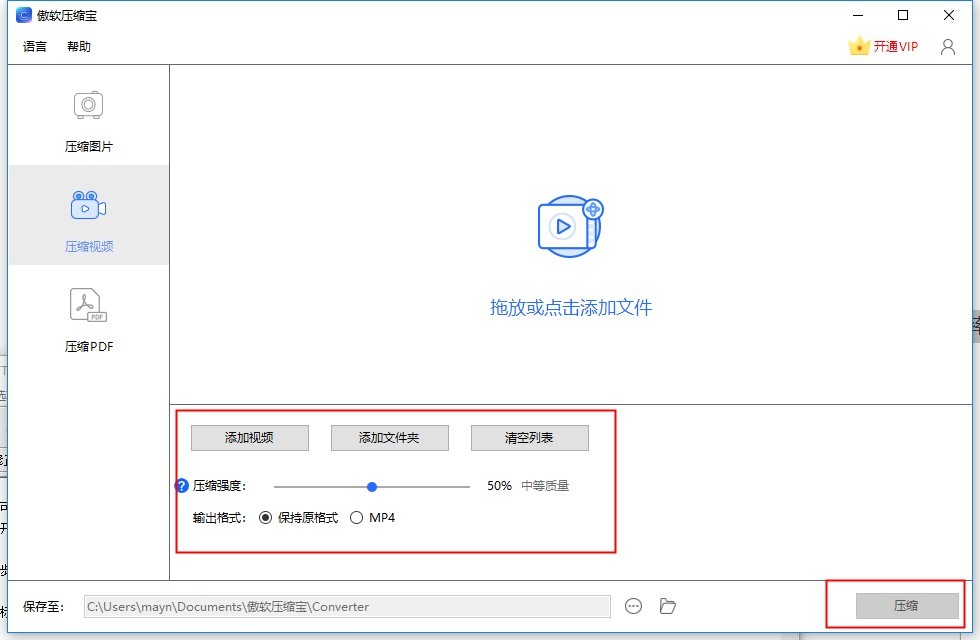Image resolution: width=980 pixels, height=640 pixels.
Task: Click the VIP crown icon
Action: point(858,46)
